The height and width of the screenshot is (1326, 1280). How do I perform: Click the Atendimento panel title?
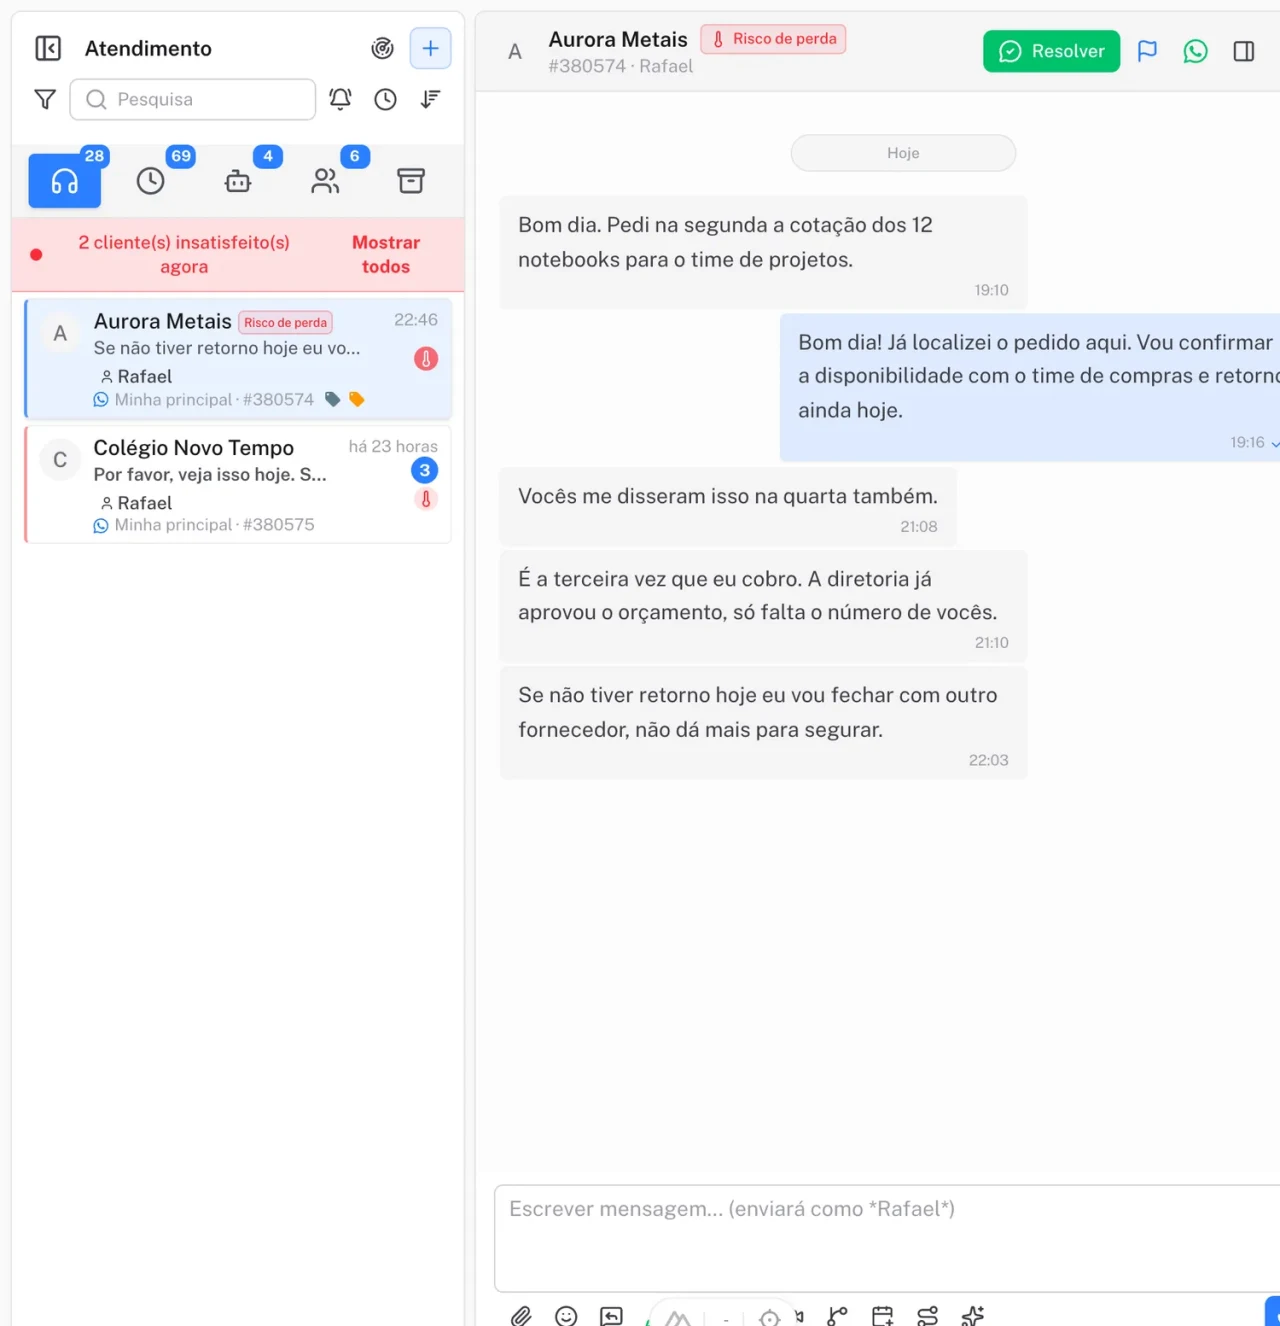point(148,48)
